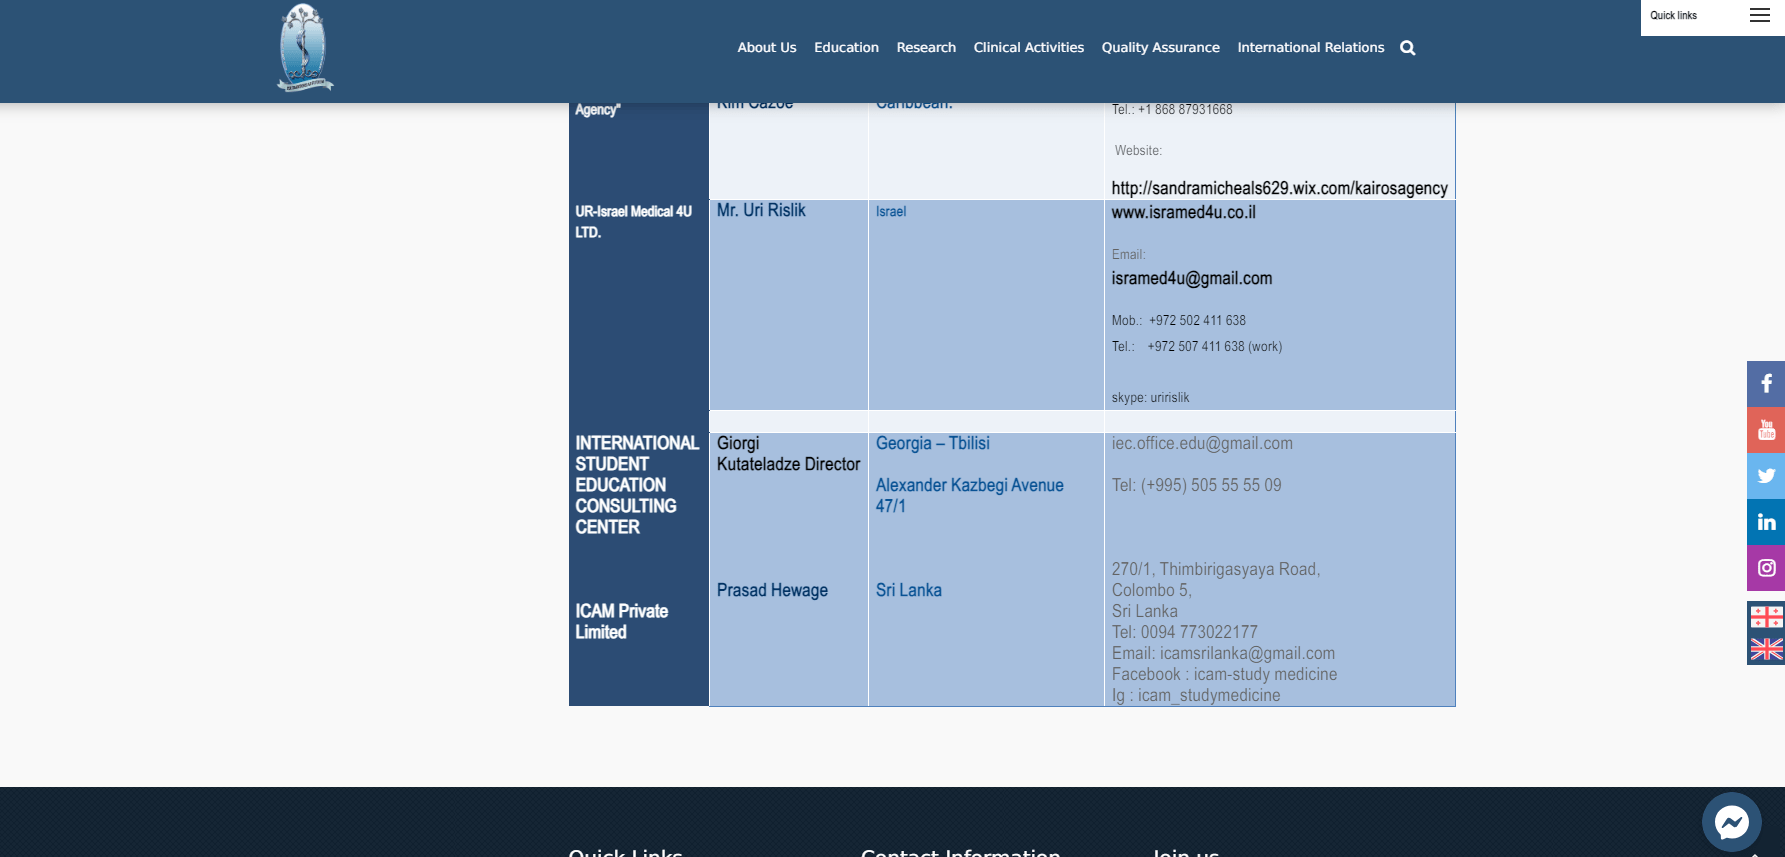Open the Quality Assurance menu
This screenshot has width=1785, height=857.
click(x=1160, y=47)
